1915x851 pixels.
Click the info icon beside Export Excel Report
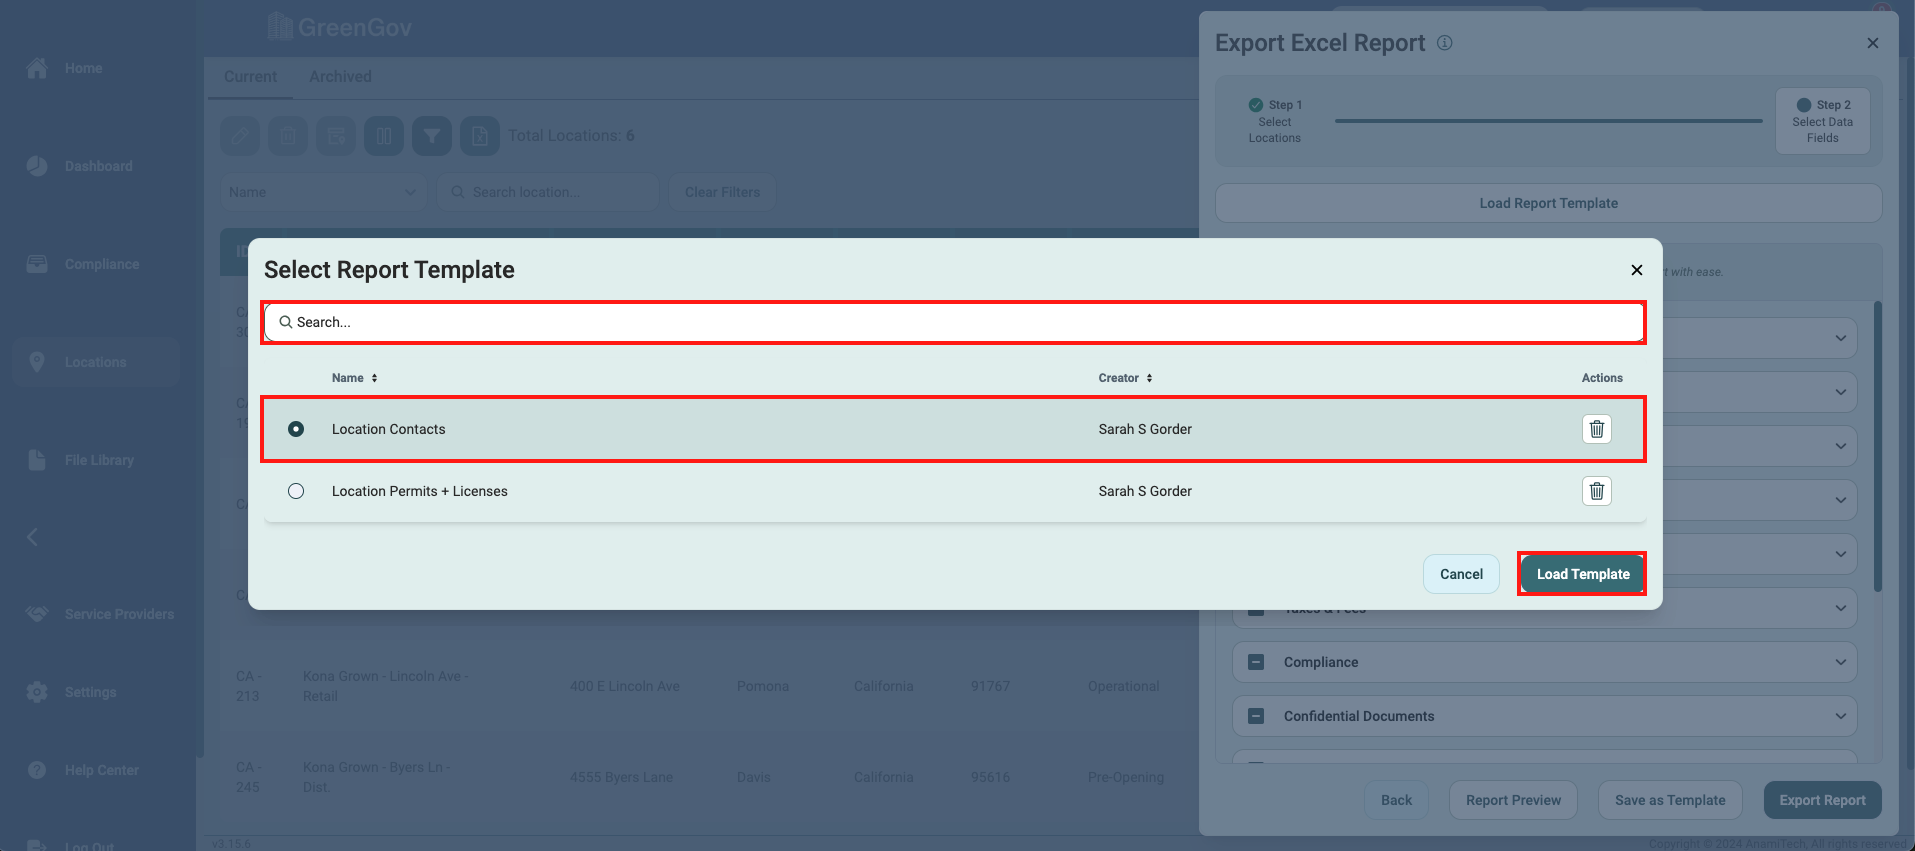(1444, 43)
